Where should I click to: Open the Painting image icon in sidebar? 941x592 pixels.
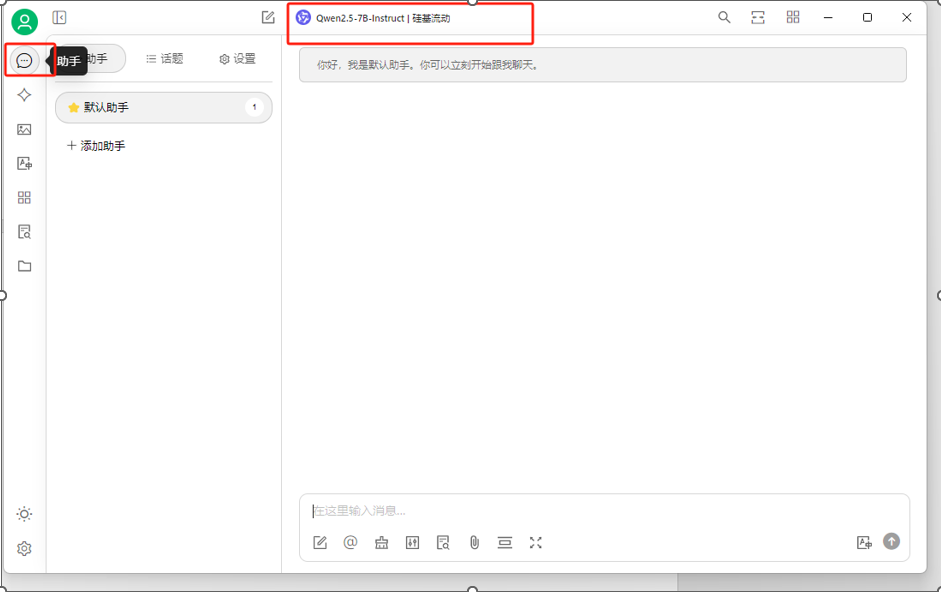point(24,129)
